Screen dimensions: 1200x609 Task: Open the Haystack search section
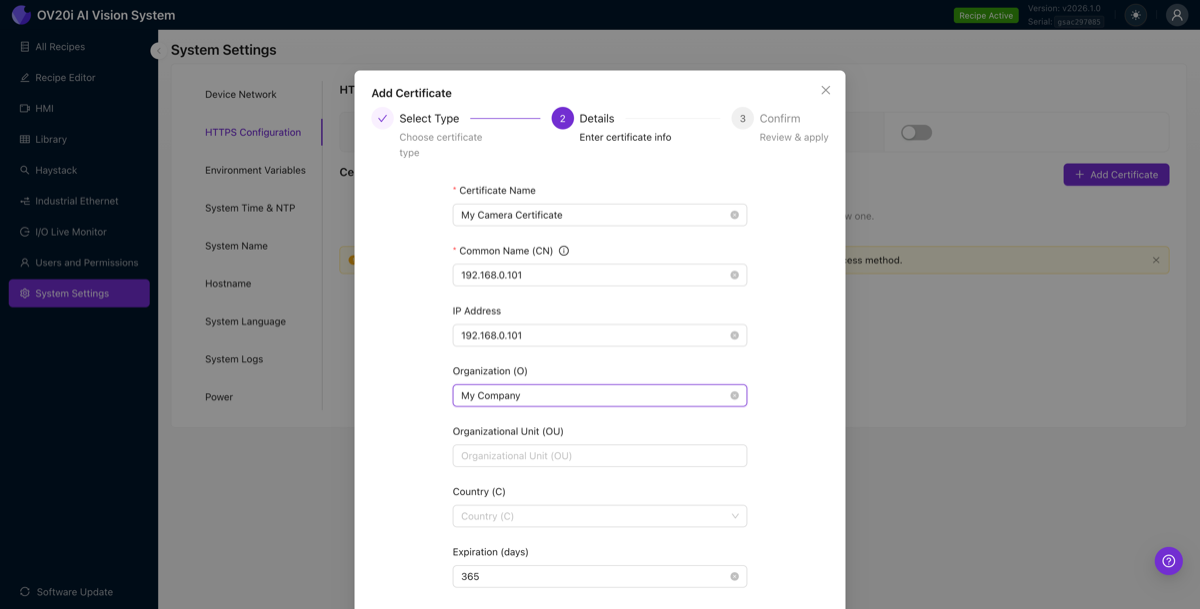[57, 169]
